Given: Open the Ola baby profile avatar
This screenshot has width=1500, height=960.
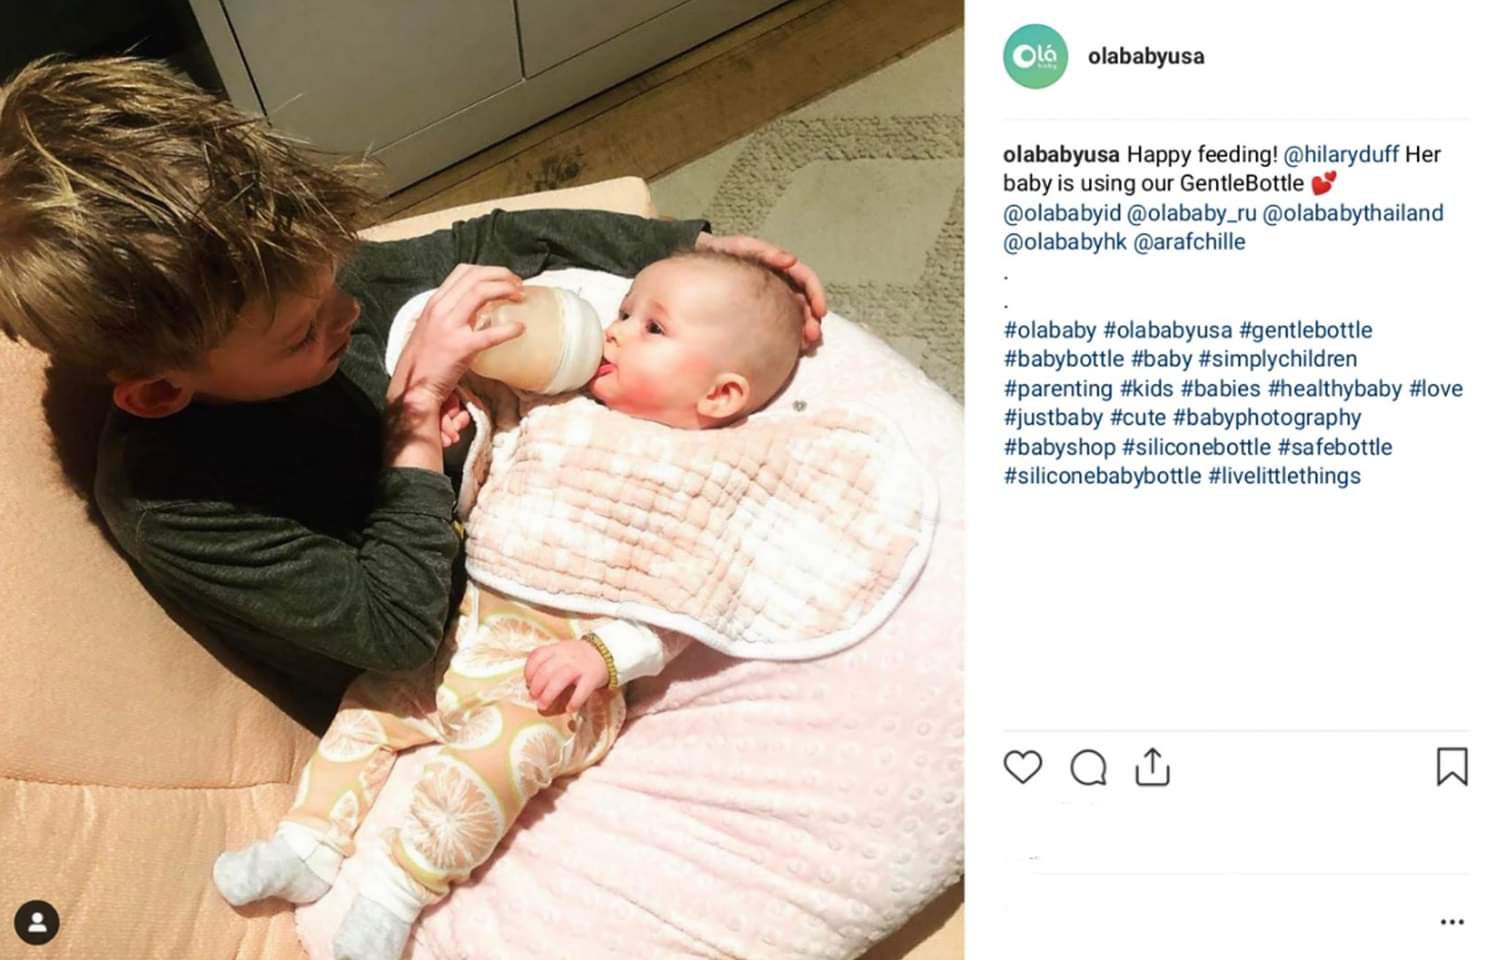Looking at the screenshot, I should pos(1035,56).
